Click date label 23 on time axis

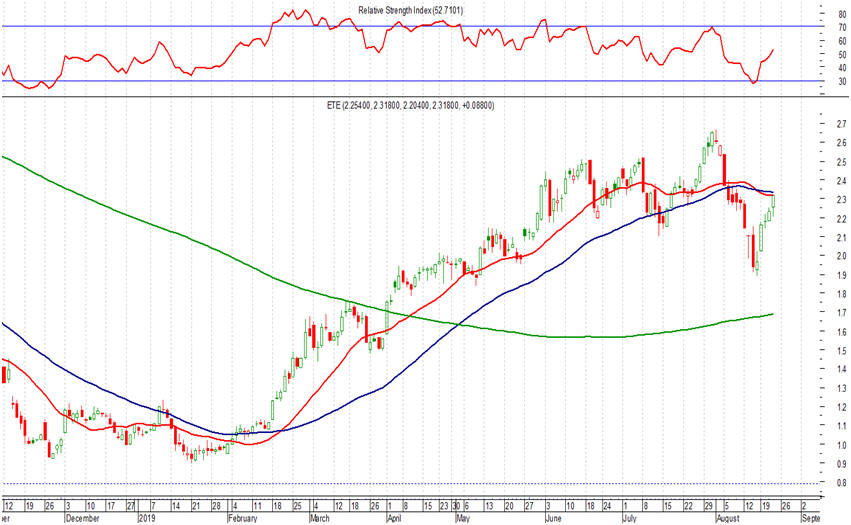[x=444, y=506]
